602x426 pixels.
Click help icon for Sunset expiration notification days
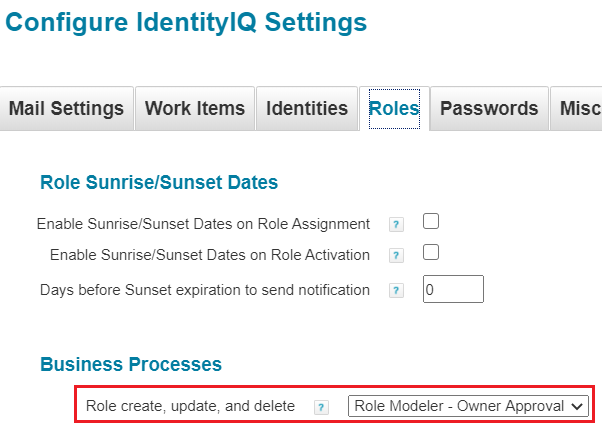pos(397,291)
